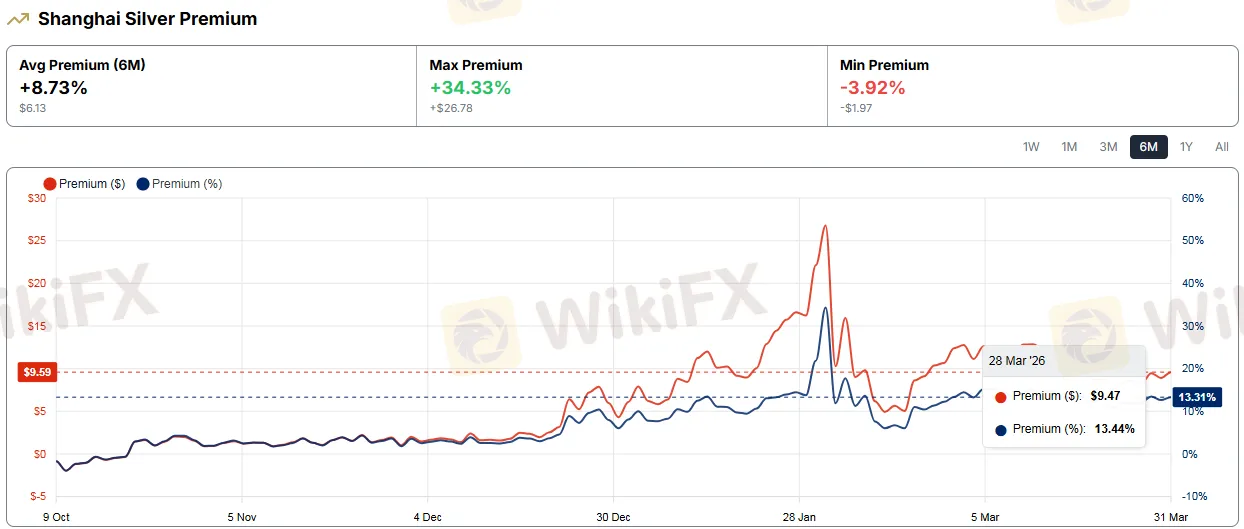Click the blue 13.31% value tag
The image size is (1244, 529).
pos(1196,397)
